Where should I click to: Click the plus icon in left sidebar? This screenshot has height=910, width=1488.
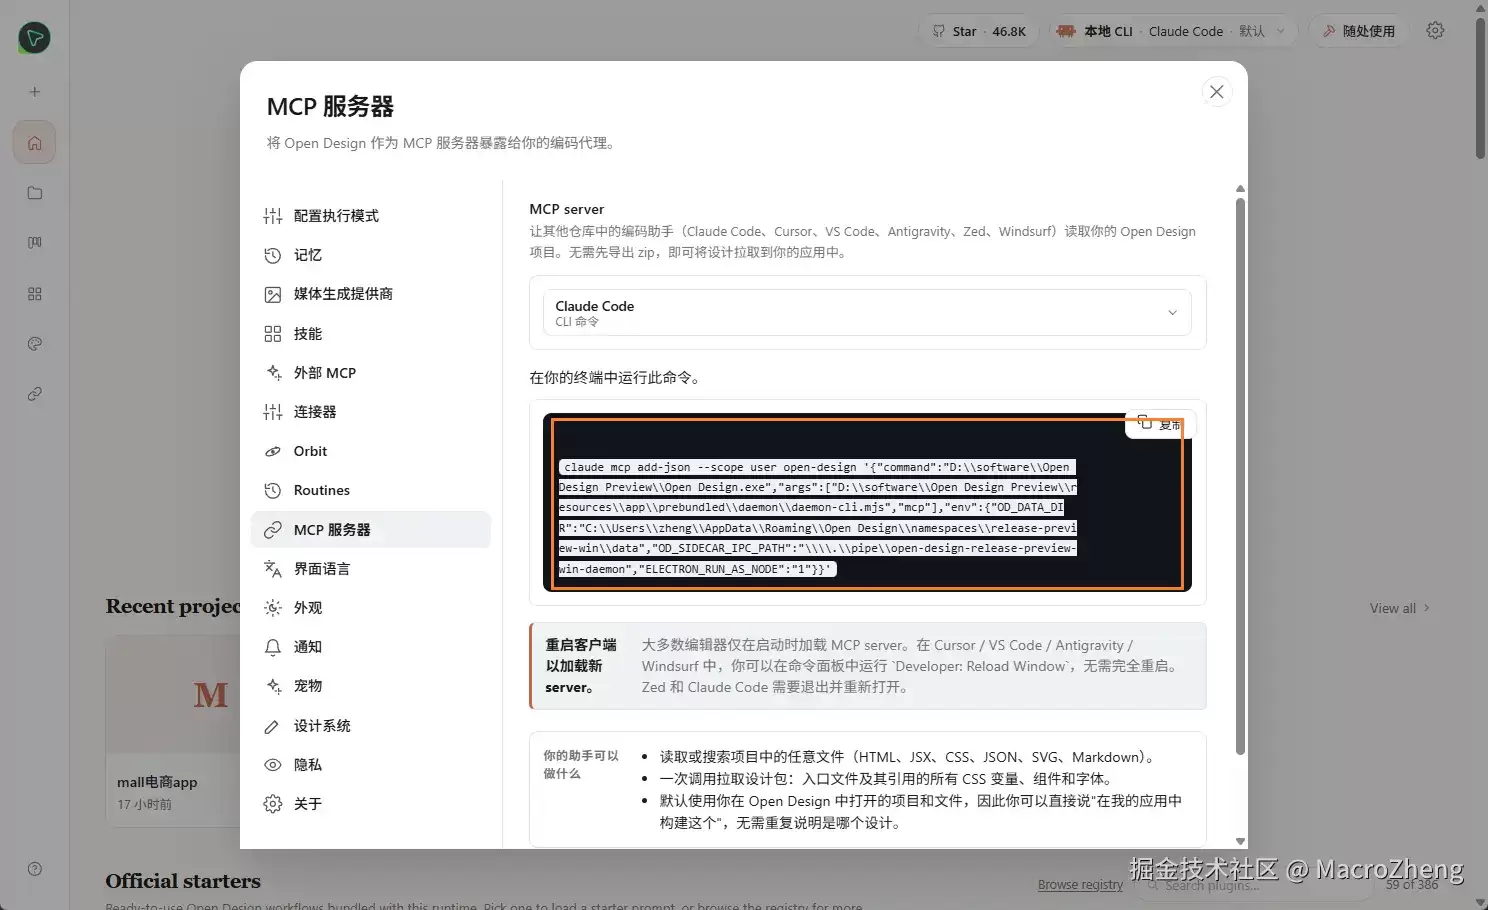[x=35, y=92]
